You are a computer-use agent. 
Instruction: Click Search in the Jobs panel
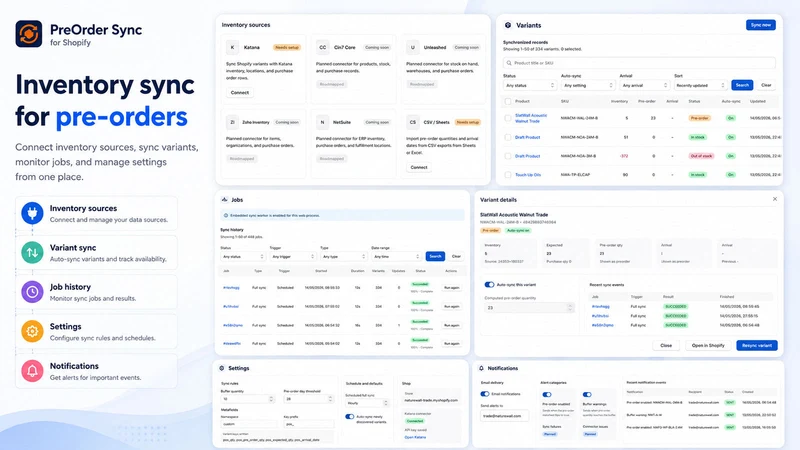click(435, 257)
